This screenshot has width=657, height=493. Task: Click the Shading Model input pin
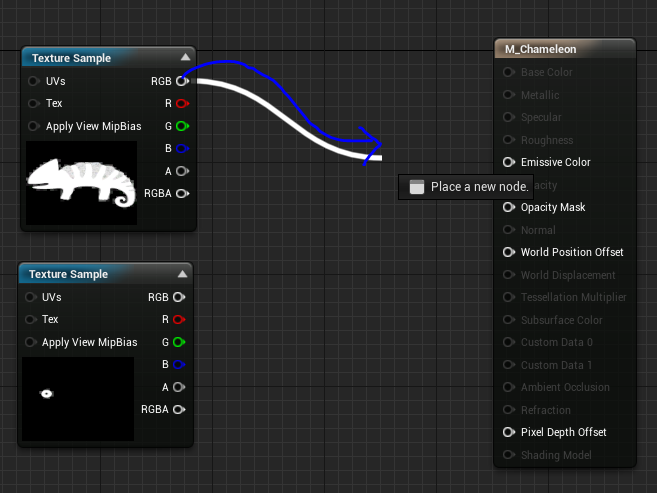pos(509,455)
